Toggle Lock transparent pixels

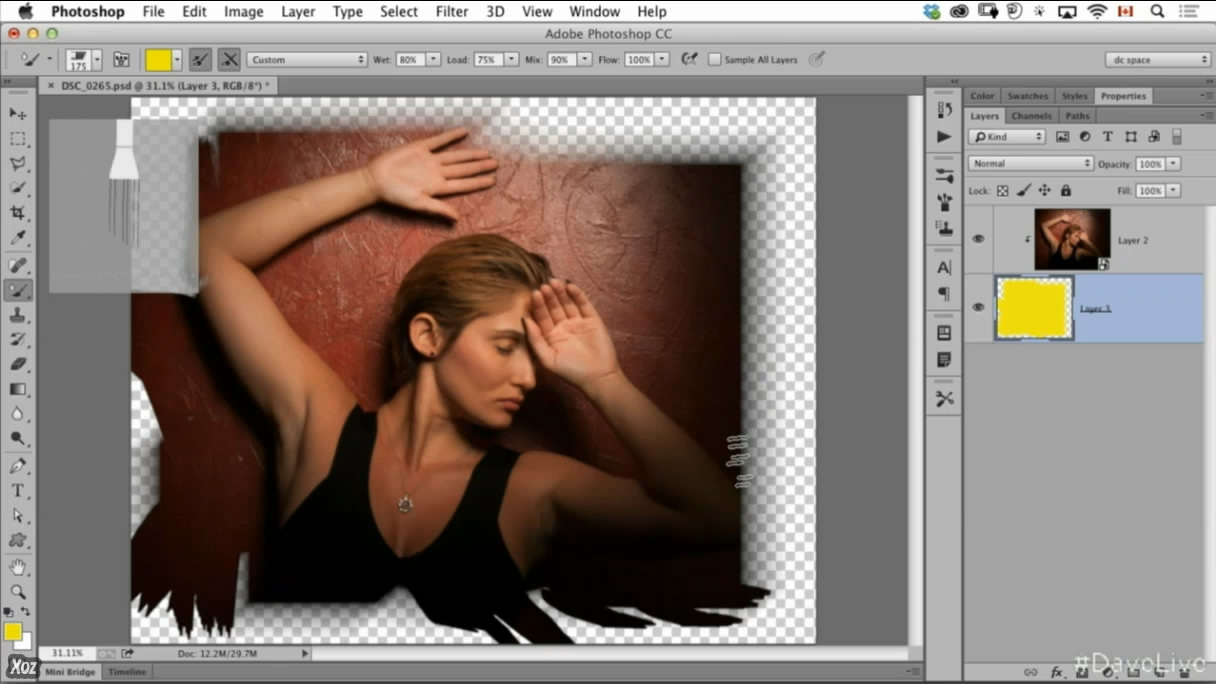tap(1003, 190)
